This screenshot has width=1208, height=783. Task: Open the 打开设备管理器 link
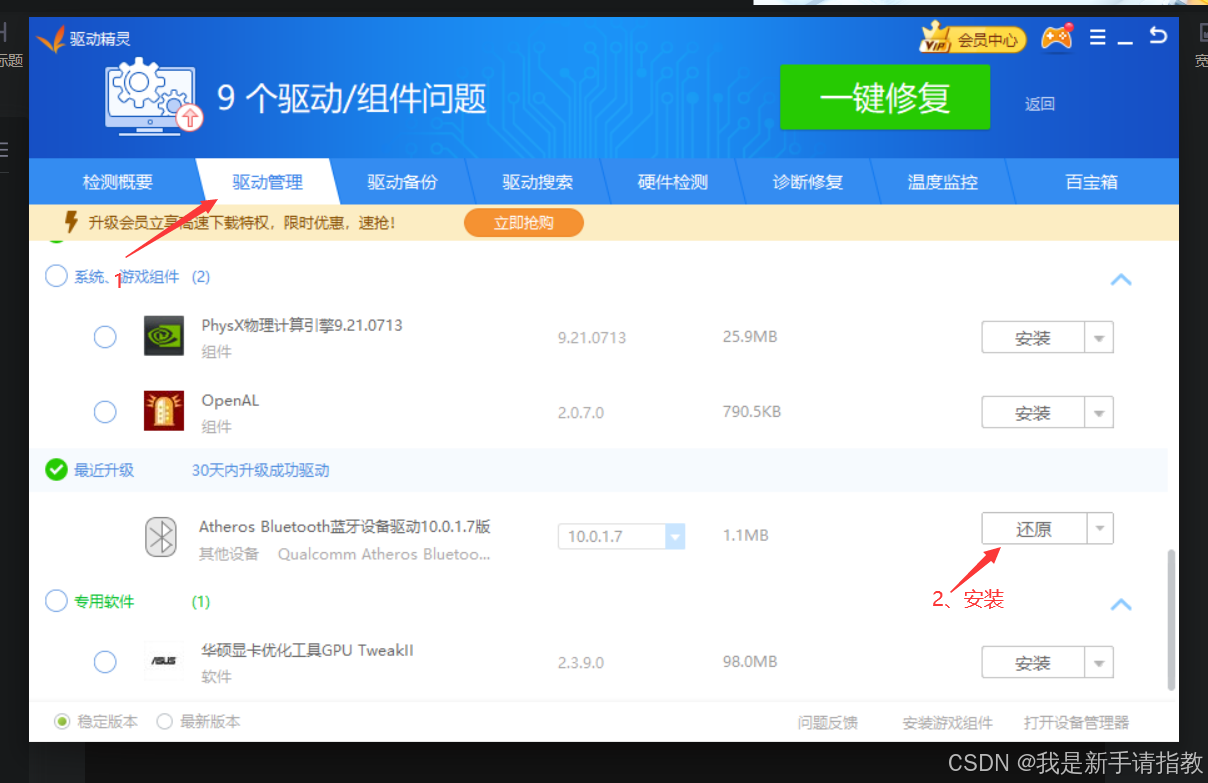coord(1076,722)
